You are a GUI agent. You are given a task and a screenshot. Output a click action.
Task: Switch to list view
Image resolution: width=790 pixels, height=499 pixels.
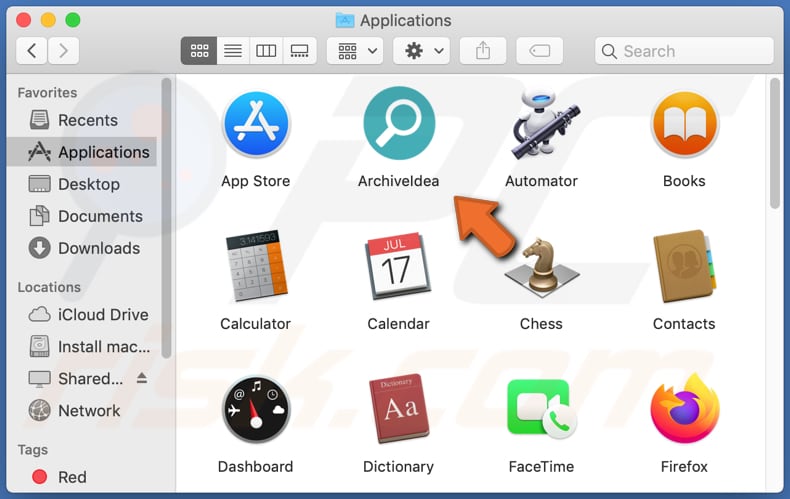(x=233, y=51)
